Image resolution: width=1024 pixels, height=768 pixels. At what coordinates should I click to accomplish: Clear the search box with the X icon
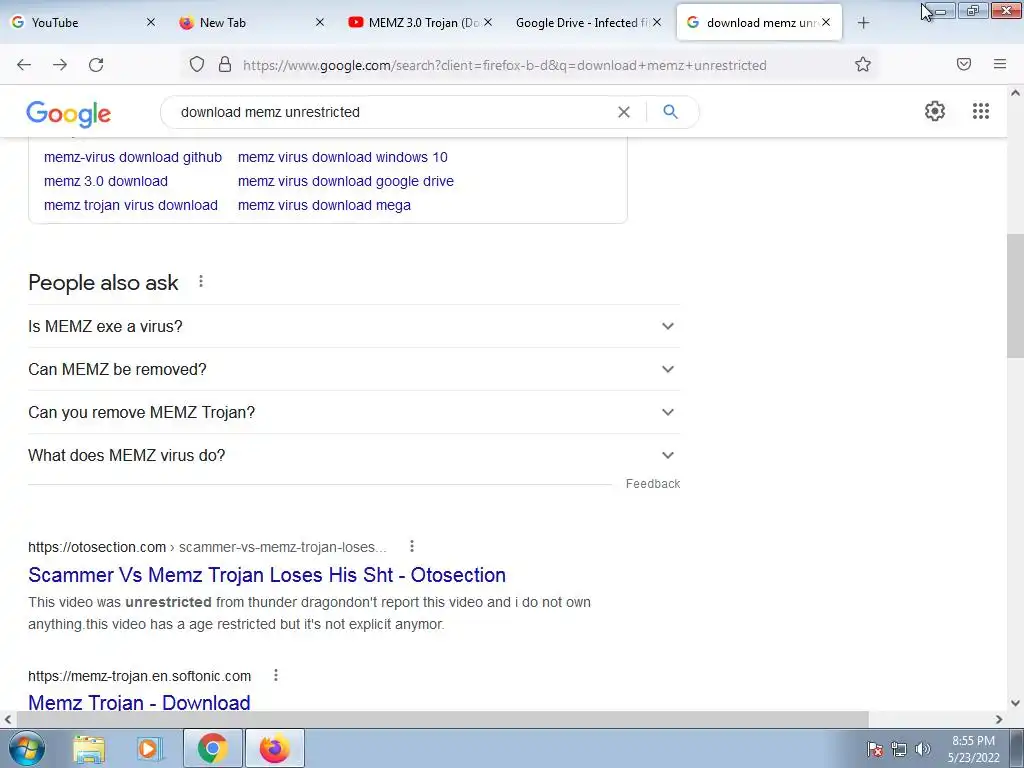[x=624, y=112]
